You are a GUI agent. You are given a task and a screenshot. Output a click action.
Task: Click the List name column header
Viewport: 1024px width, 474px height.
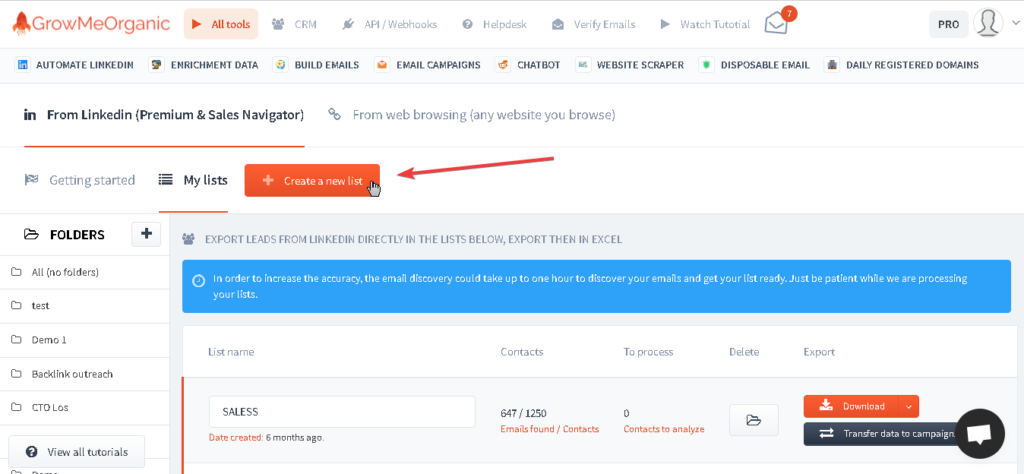pos(231,352)
